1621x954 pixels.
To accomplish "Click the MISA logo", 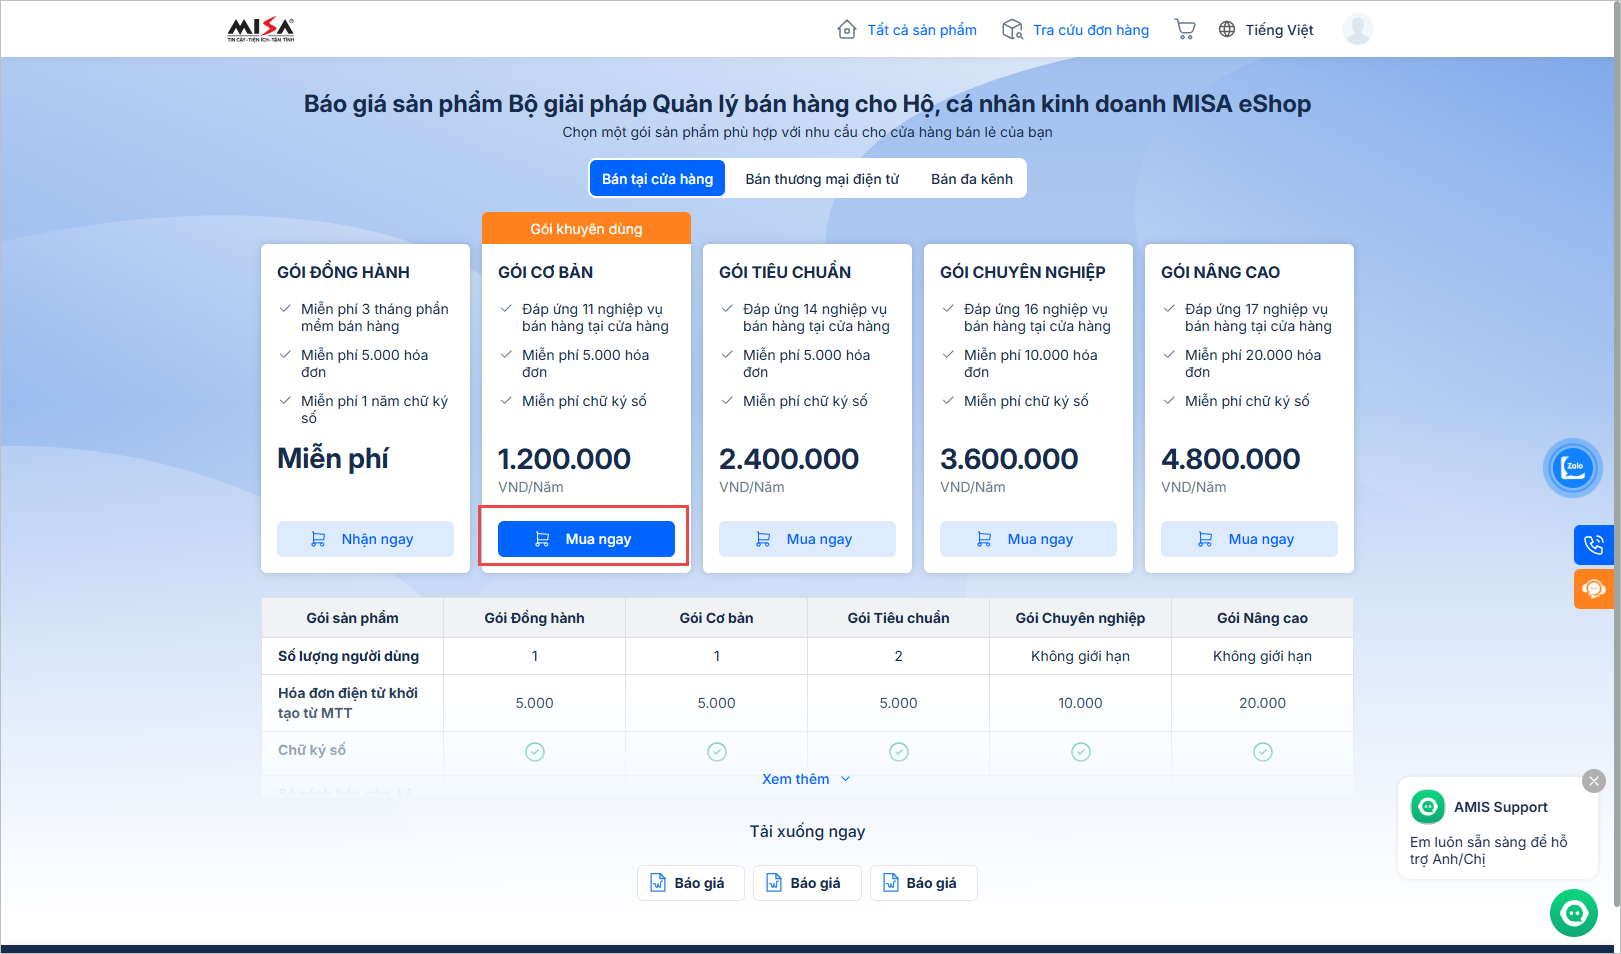I will pyautogui.click(x=261, y=30).
